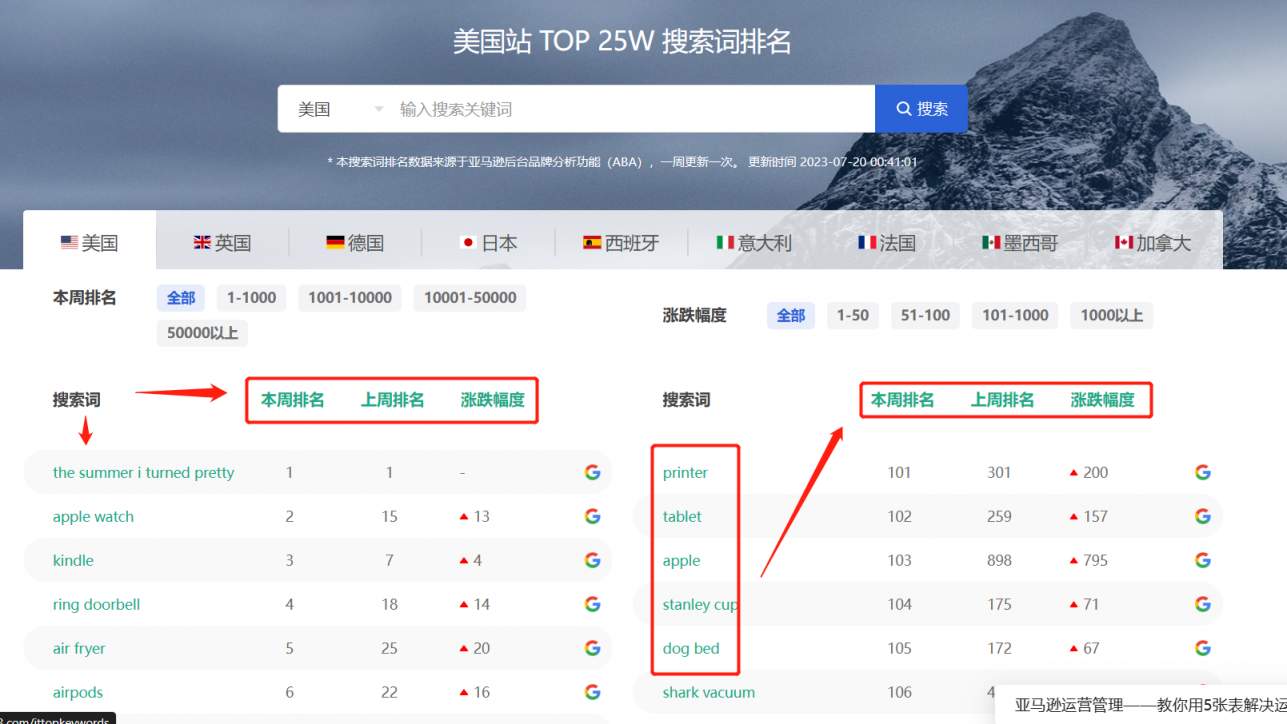
Task: Open the apple watch keyword link
Action: [x=93, y=516]
